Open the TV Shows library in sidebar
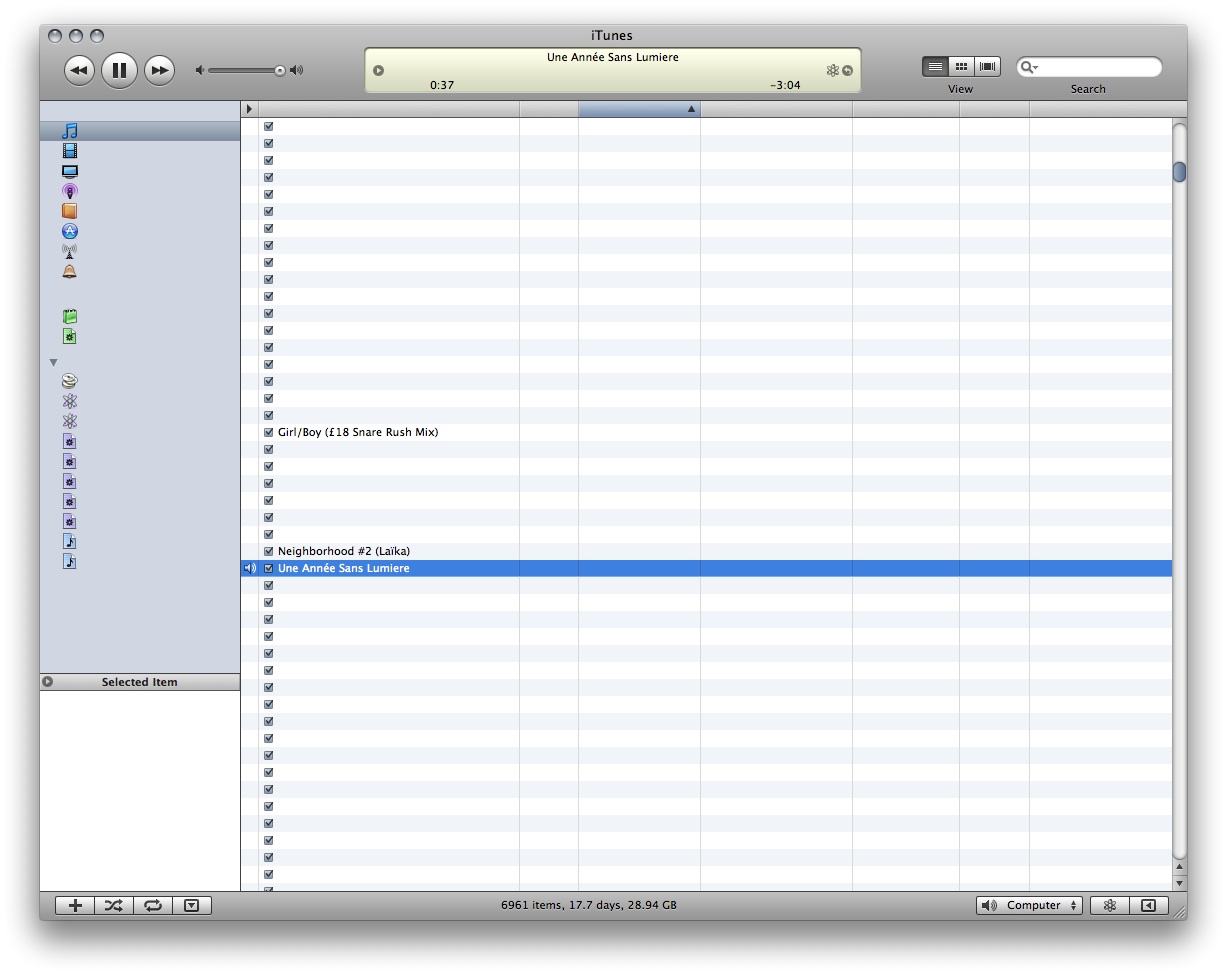Image resolution: width=1227 pixels, height=975 pixels. click(x=70, y=171)
